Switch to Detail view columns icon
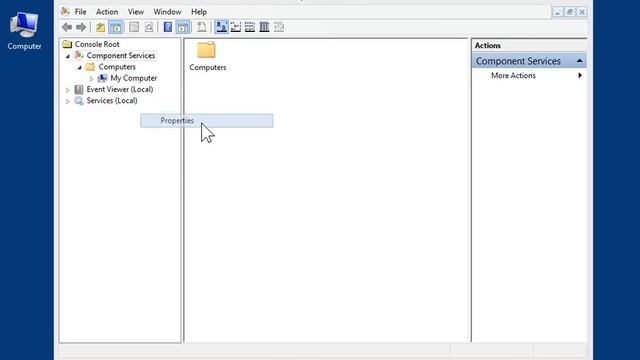 point(264,27)
